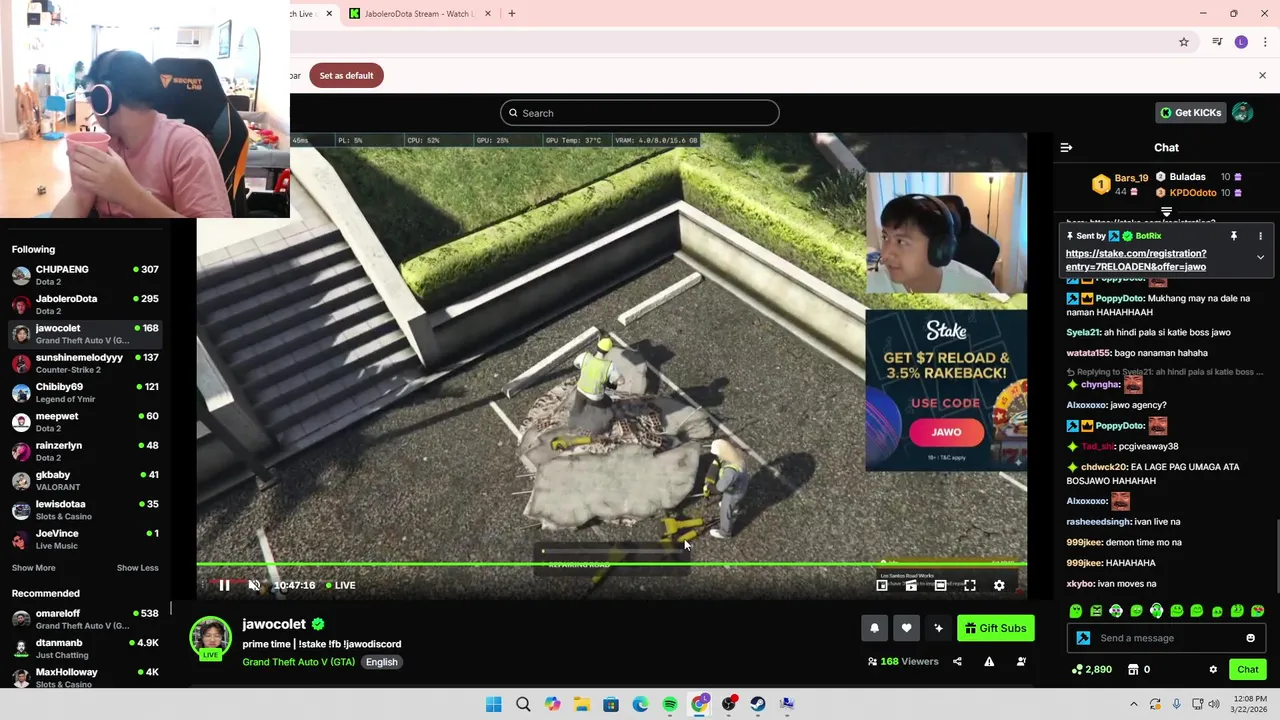
Task: Jump to LIVE in the player
Action: point(340,585)
